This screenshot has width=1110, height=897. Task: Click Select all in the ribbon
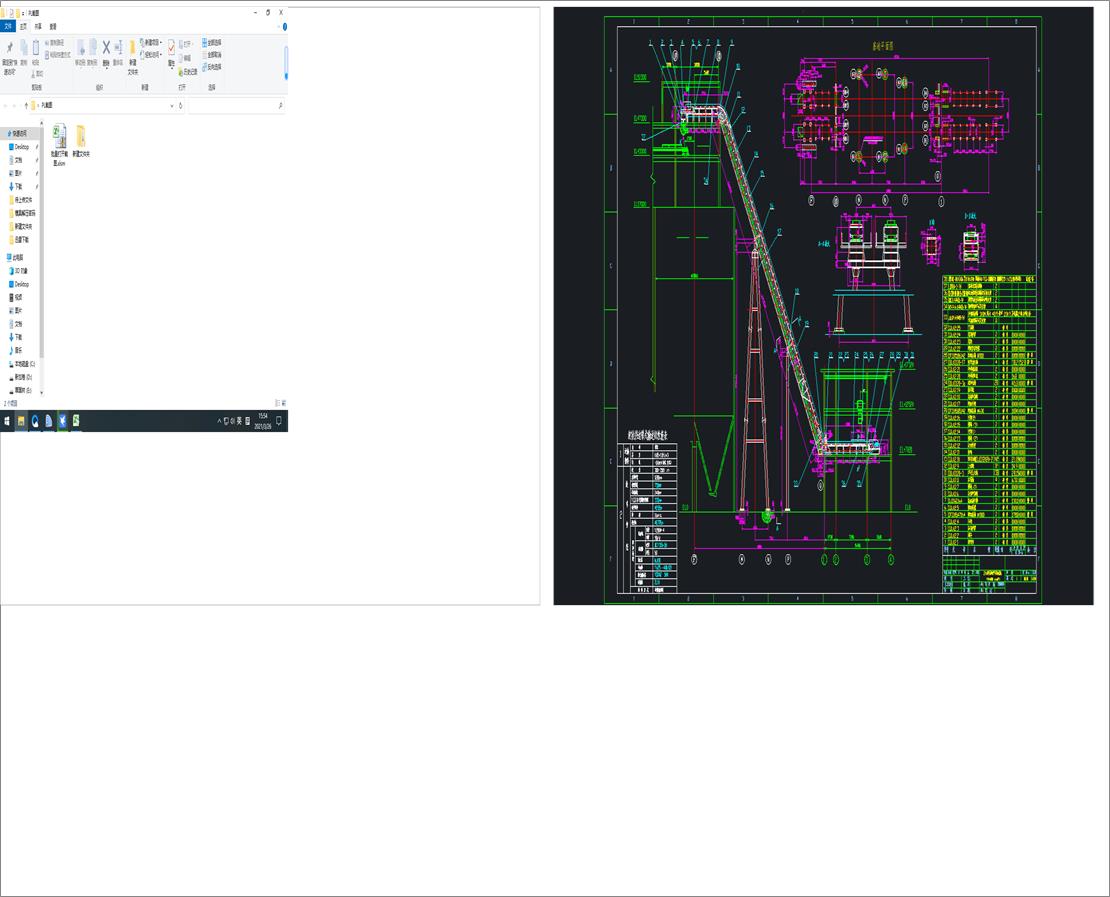212,42
